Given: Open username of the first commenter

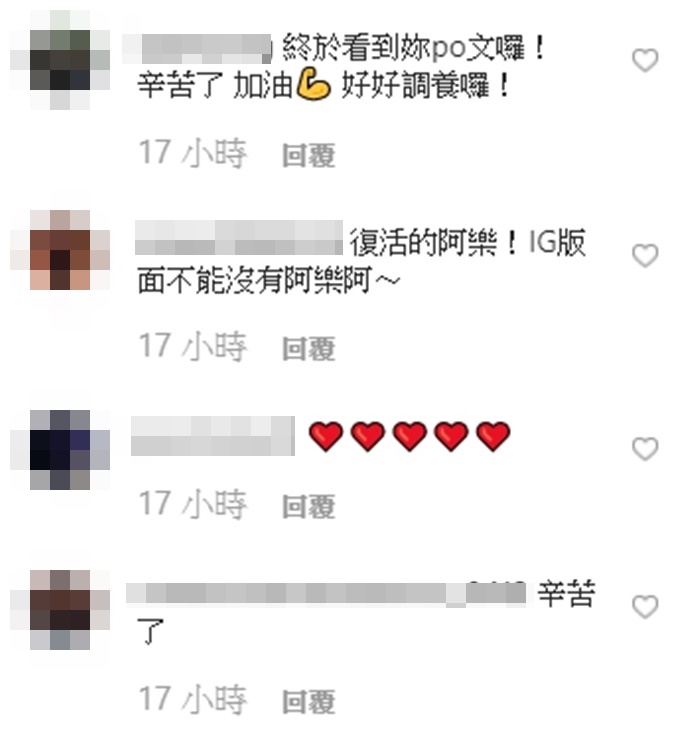Looking at the screenshot, I should click(197, 49).
